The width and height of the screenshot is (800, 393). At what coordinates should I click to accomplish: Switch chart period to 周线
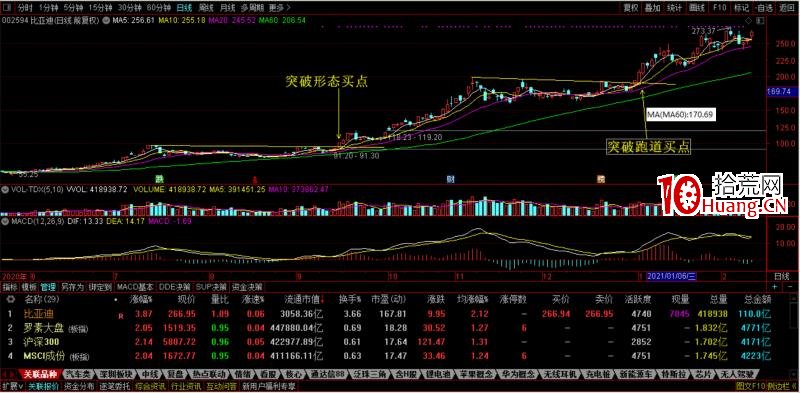tap(207, 8)
